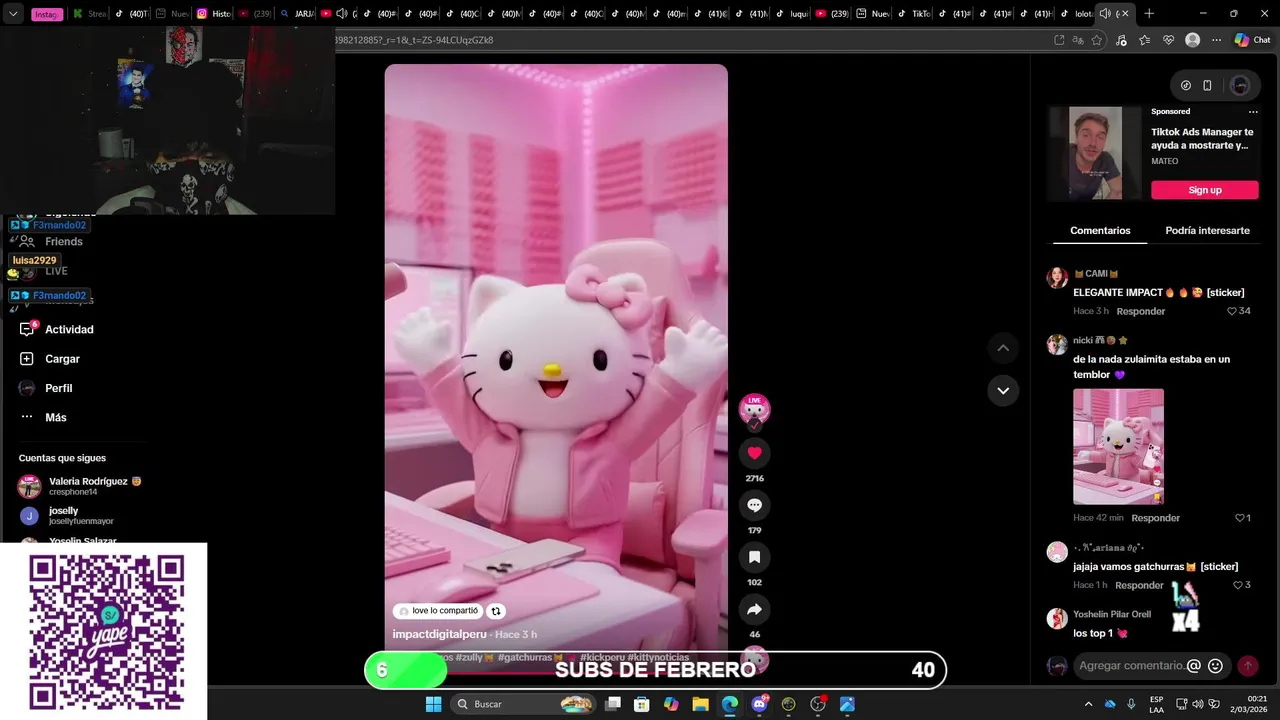Open the Hello Kitty image in nicki's comment
The image size is (1280, 720).
(x=1118, y=446)
